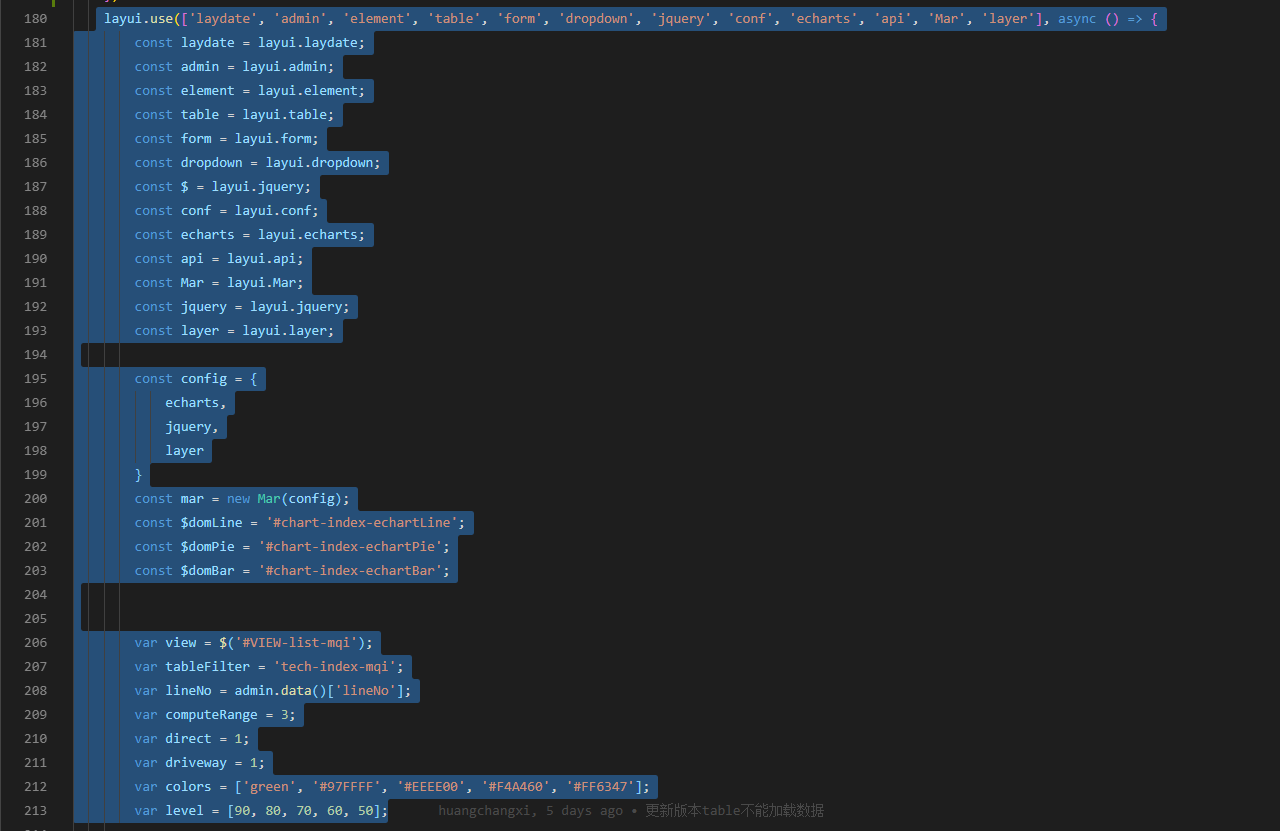Click line number 180 in the gutter
The width and height of the screenshot is (1280, 831).
[x=35, y=19]
